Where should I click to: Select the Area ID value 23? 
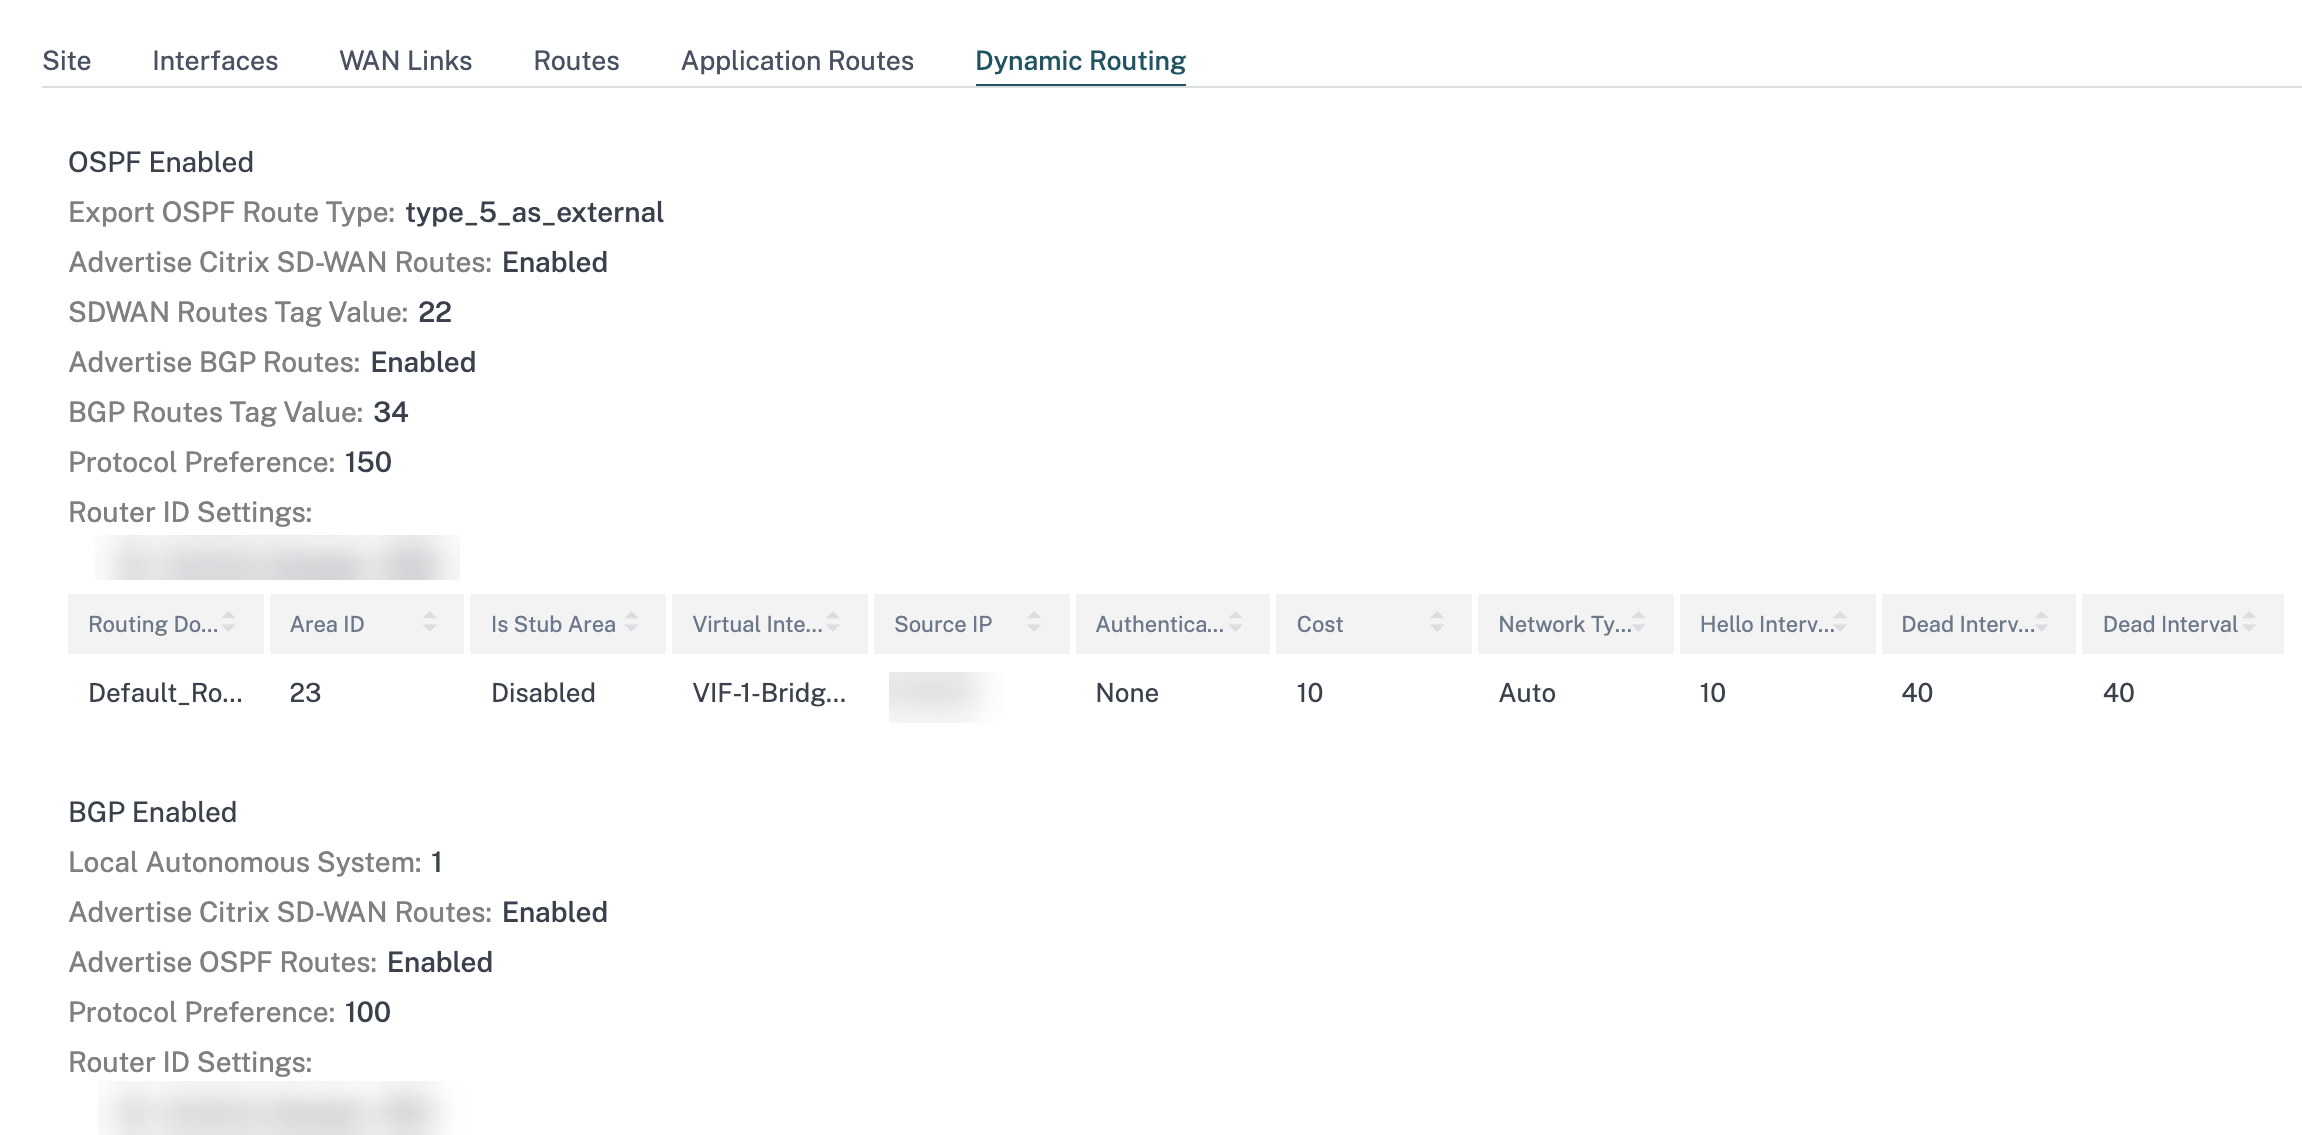(305, 693)
